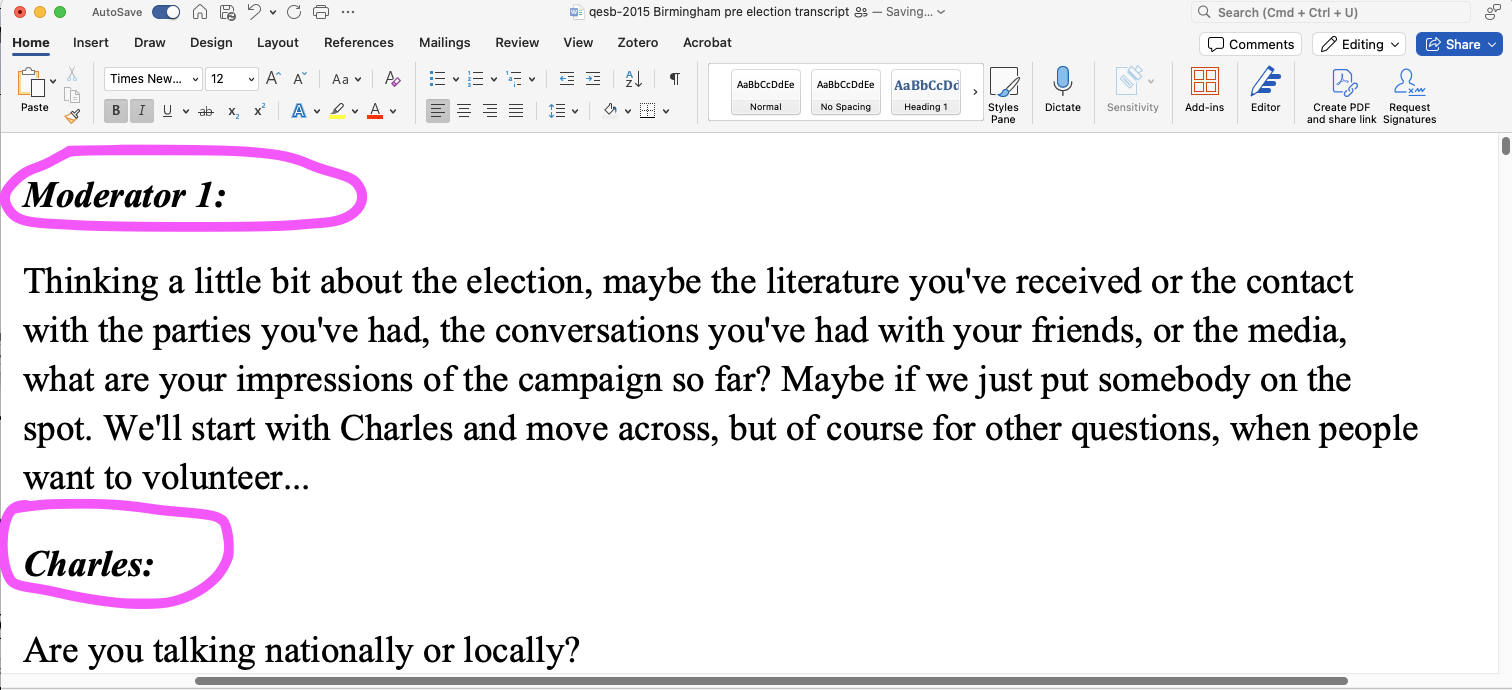Show paragraph marks with pilcrow icon

(x=675, y=79)
